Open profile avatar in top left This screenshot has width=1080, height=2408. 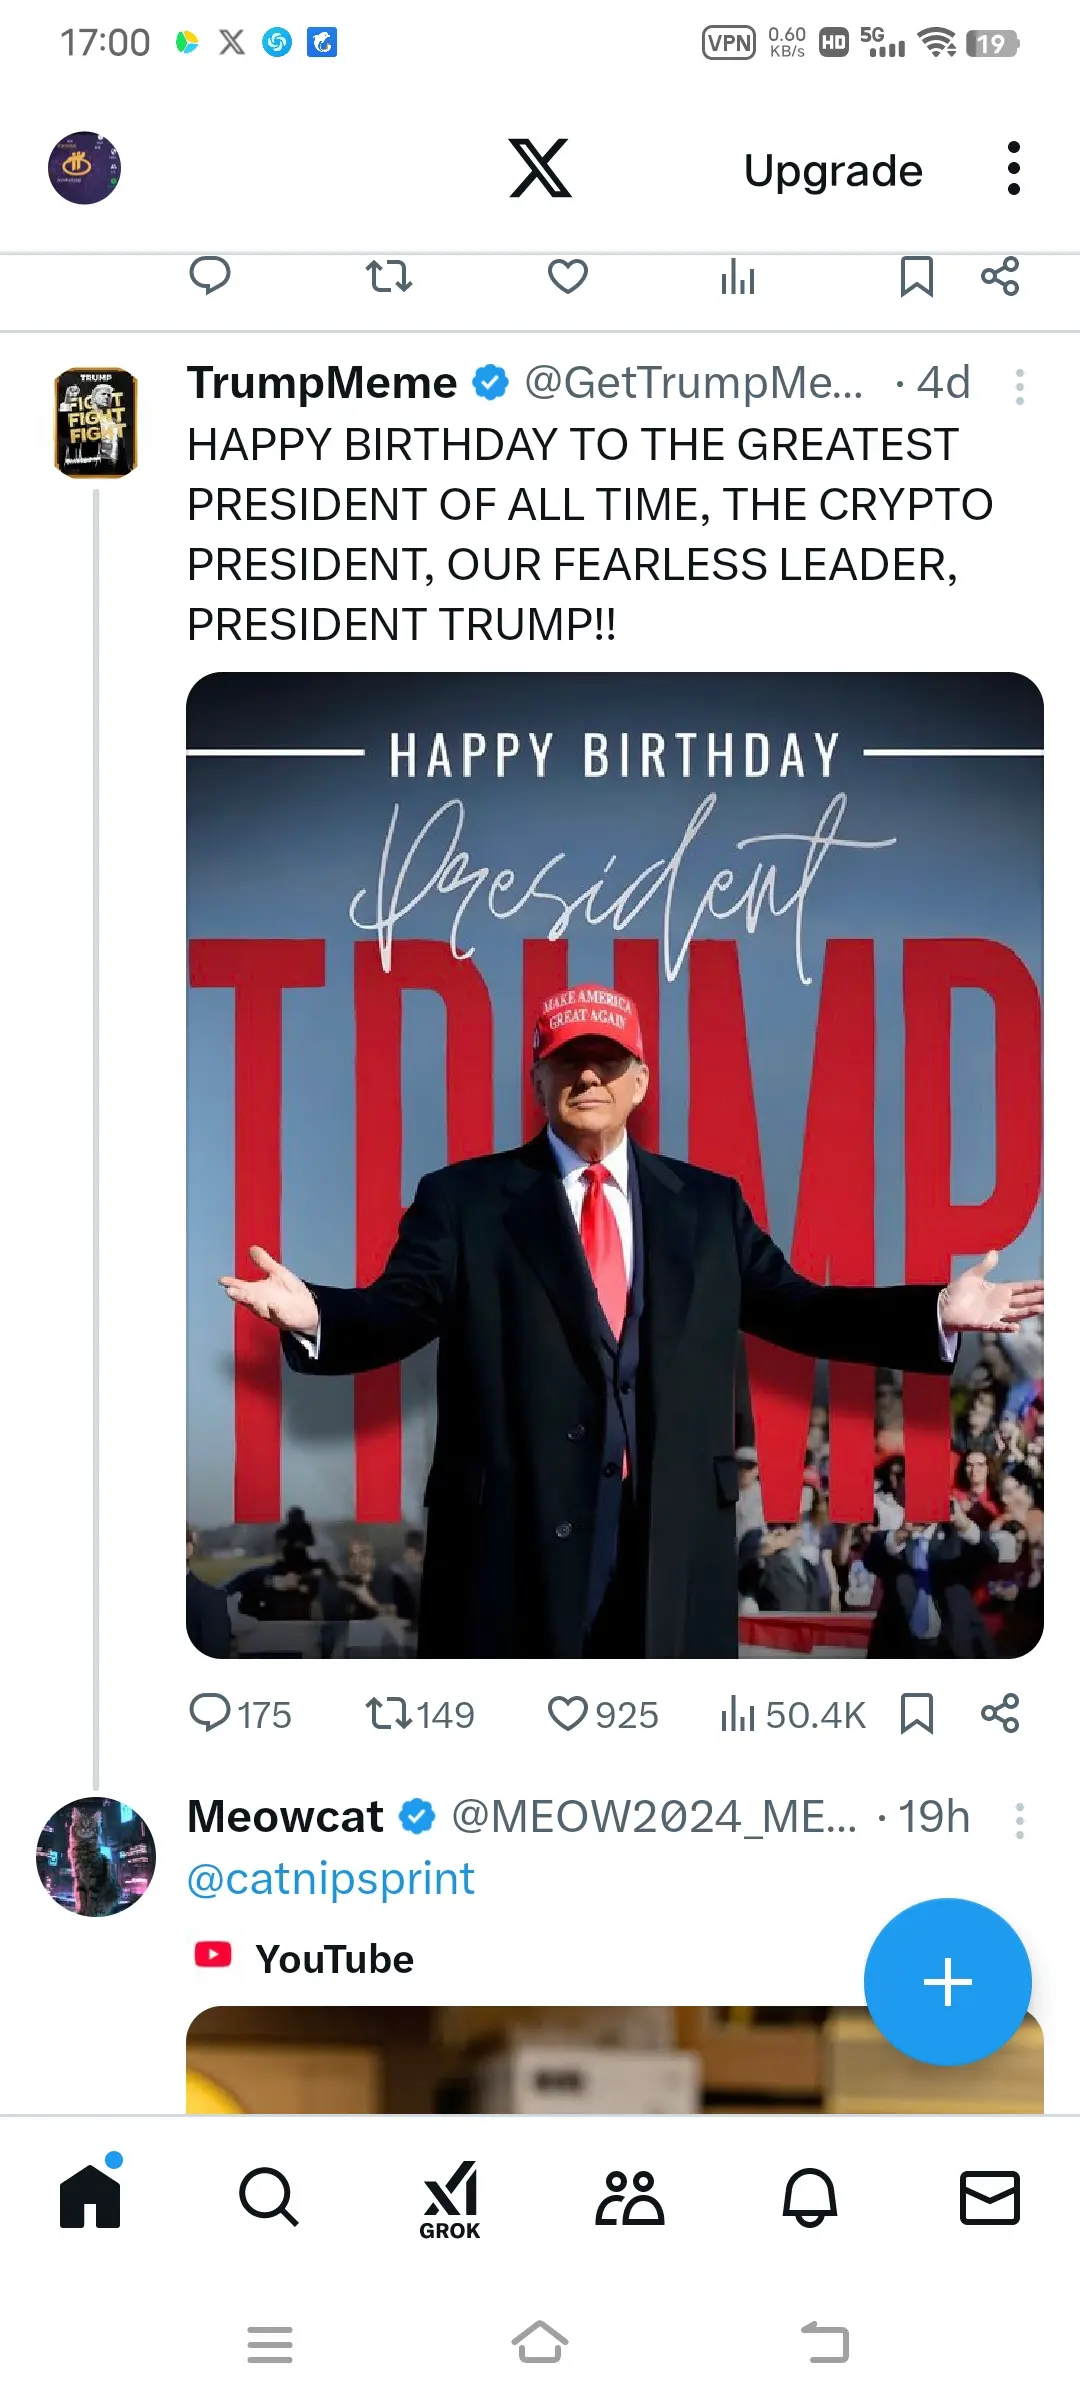click(85, 168)
